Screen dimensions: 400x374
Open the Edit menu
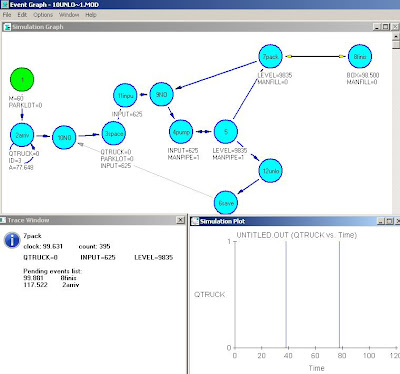[22, 15]
